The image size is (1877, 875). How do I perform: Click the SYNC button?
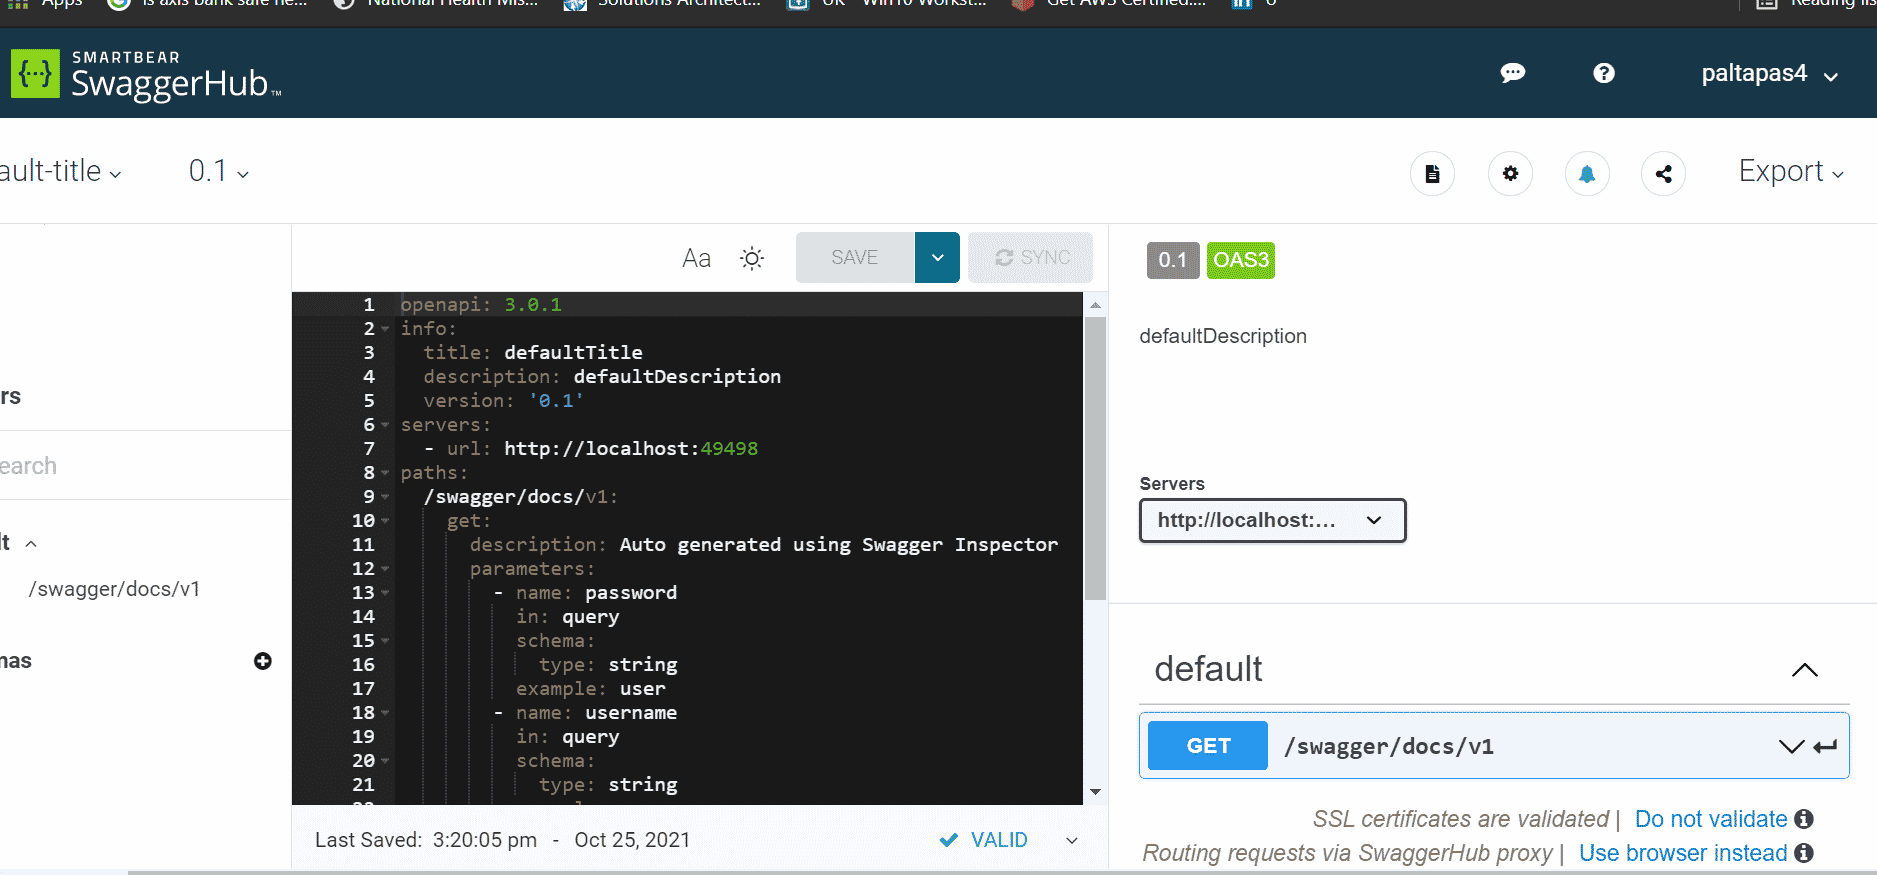[1030, 258]
